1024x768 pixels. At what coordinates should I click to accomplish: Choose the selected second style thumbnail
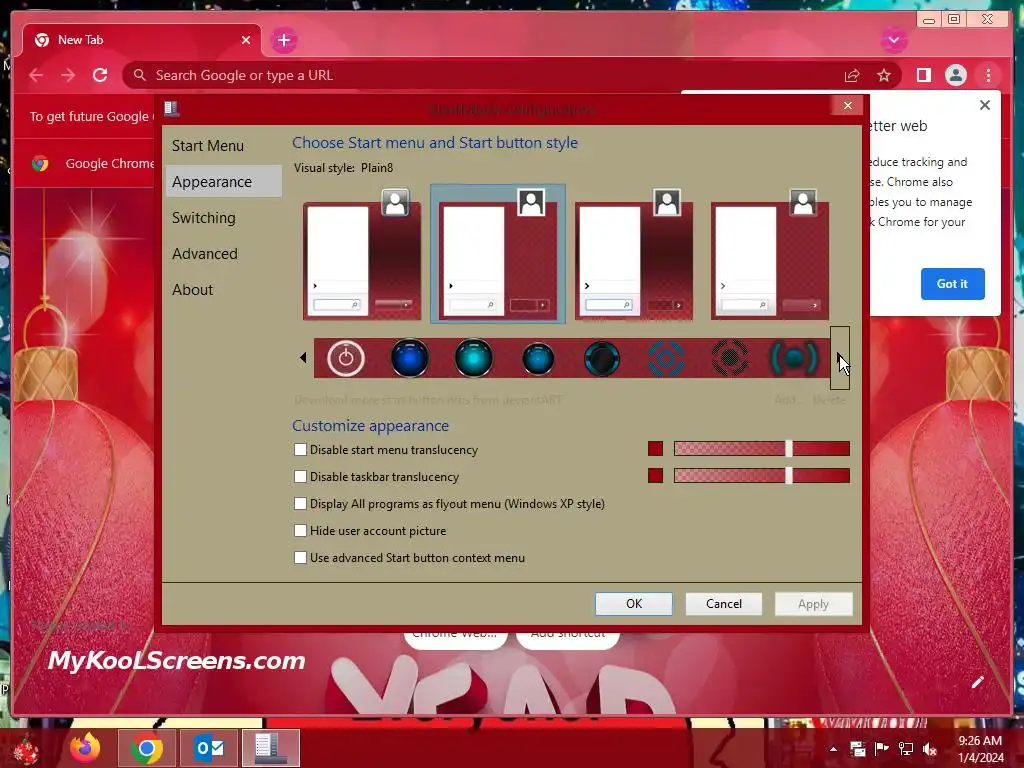coord(498,255)
